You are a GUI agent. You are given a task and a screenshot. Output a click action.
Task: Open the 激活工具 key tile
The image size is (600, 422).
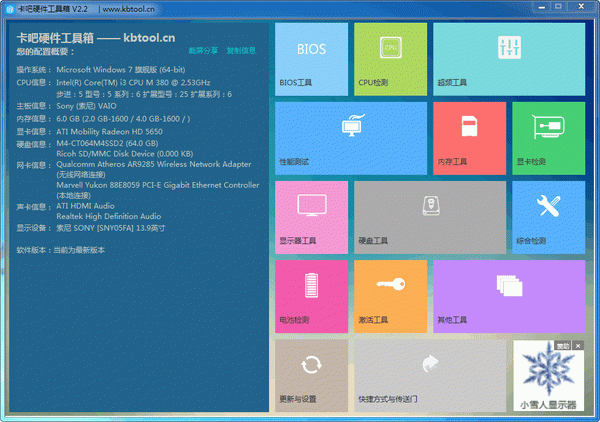[390, 297]
